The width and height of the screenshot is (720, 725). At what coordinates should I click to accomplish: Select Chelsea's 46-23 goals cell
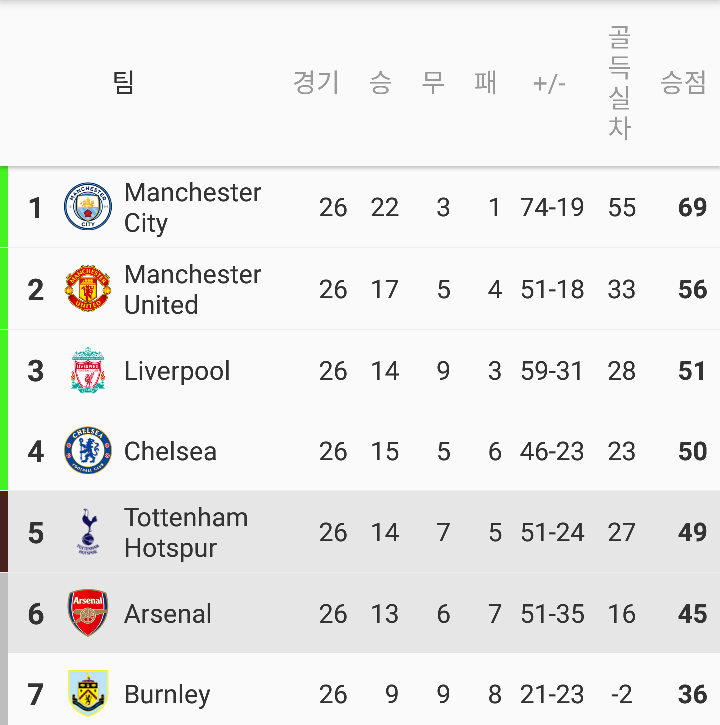pyautogui.click(x=552, y=451)
